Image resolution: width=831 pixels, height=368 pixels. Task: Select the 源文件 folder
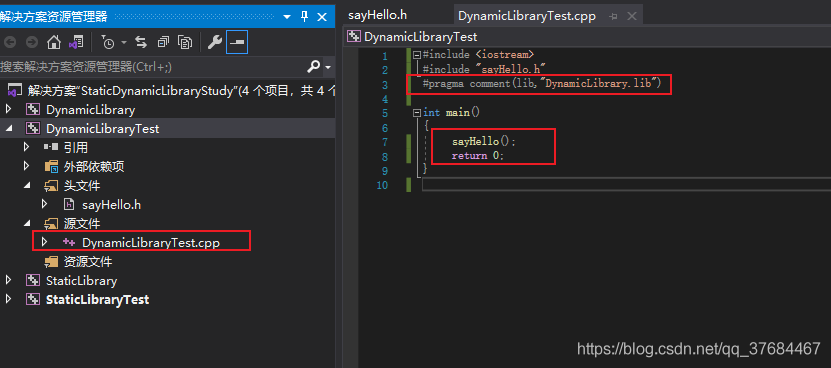pyautogui.click(x=82, y=224)
